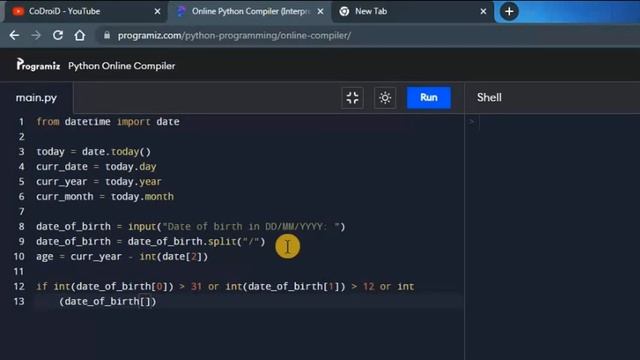Click the 'from datetime import date' line
Image resolution: width=640 pixels, height=360 pixels.
tap(108, 122)
